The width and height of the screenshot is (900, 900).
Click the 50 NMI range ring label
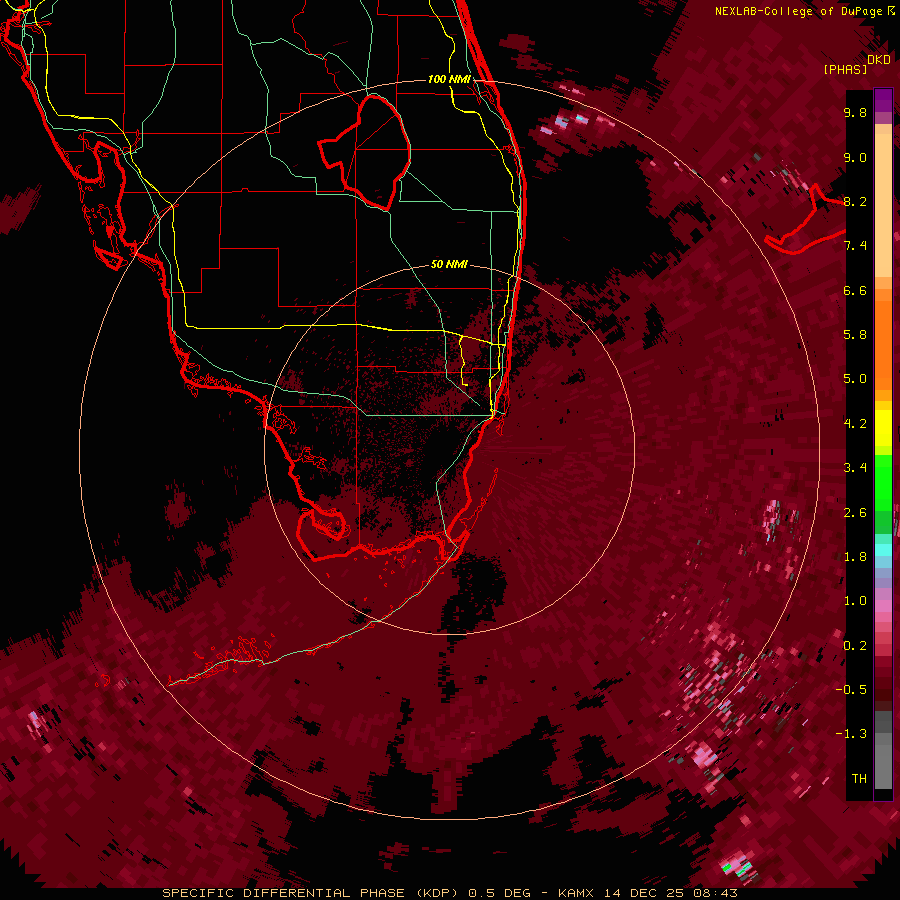[449, 264]
